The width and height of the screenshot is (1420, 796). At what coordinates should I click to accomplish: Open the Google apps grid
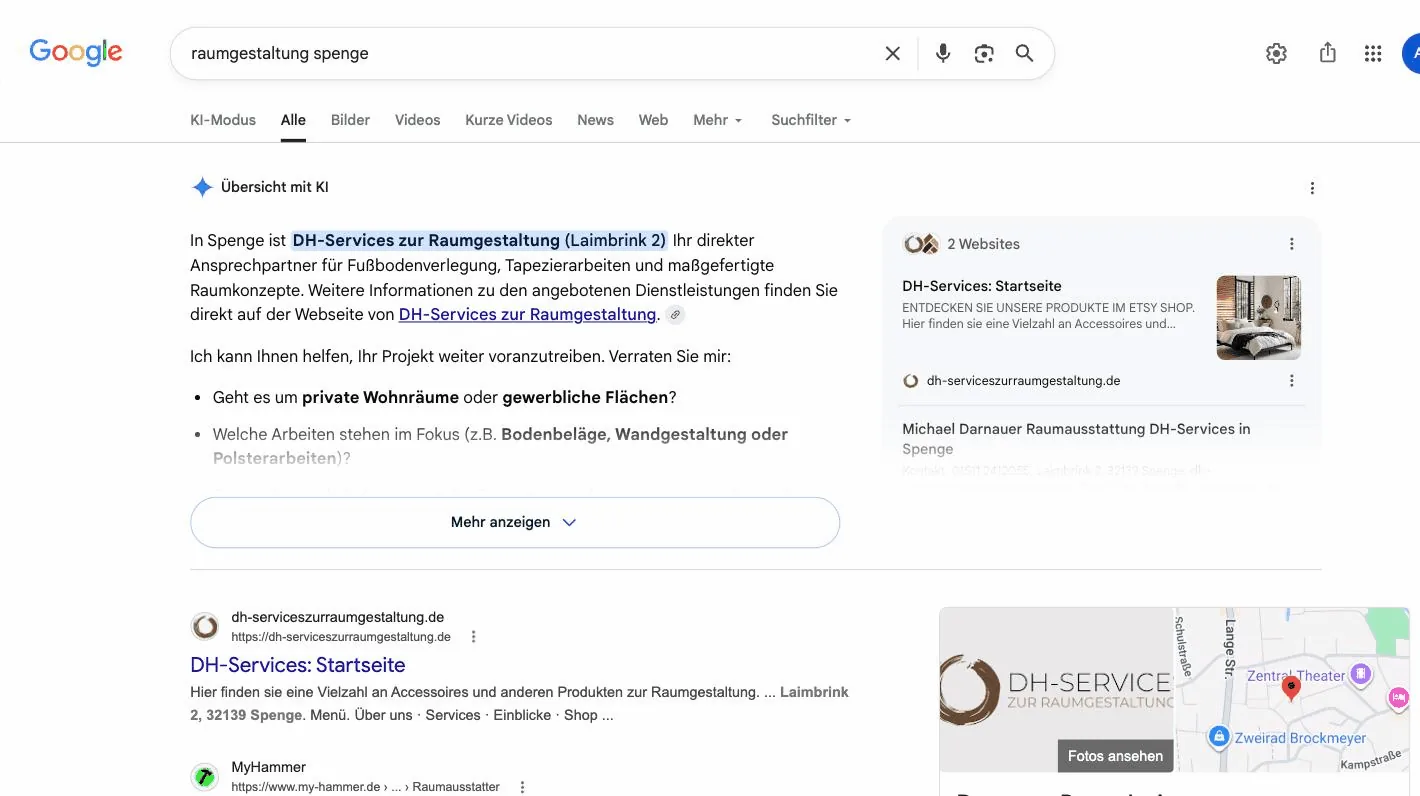pyautogui.click(x=1373, y=53)
